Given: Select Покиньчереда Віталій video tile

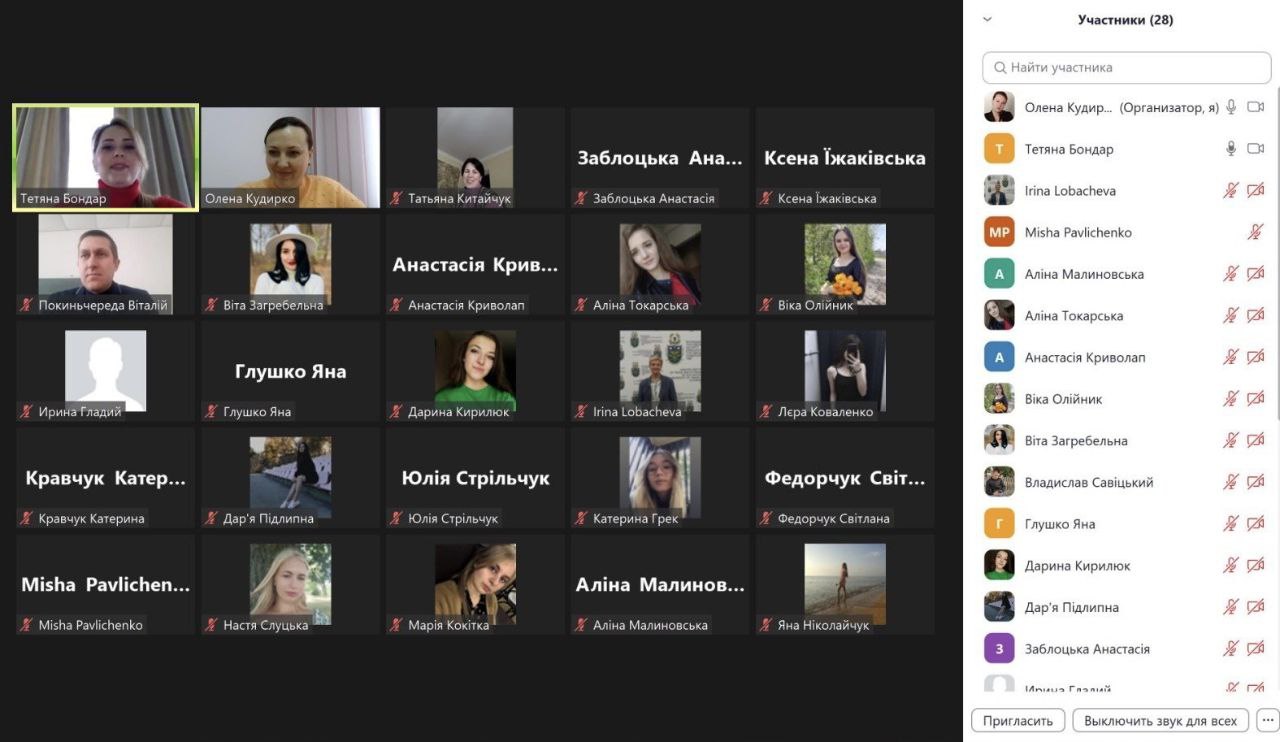Looking at the screenshot, I should tap(105, 265).
